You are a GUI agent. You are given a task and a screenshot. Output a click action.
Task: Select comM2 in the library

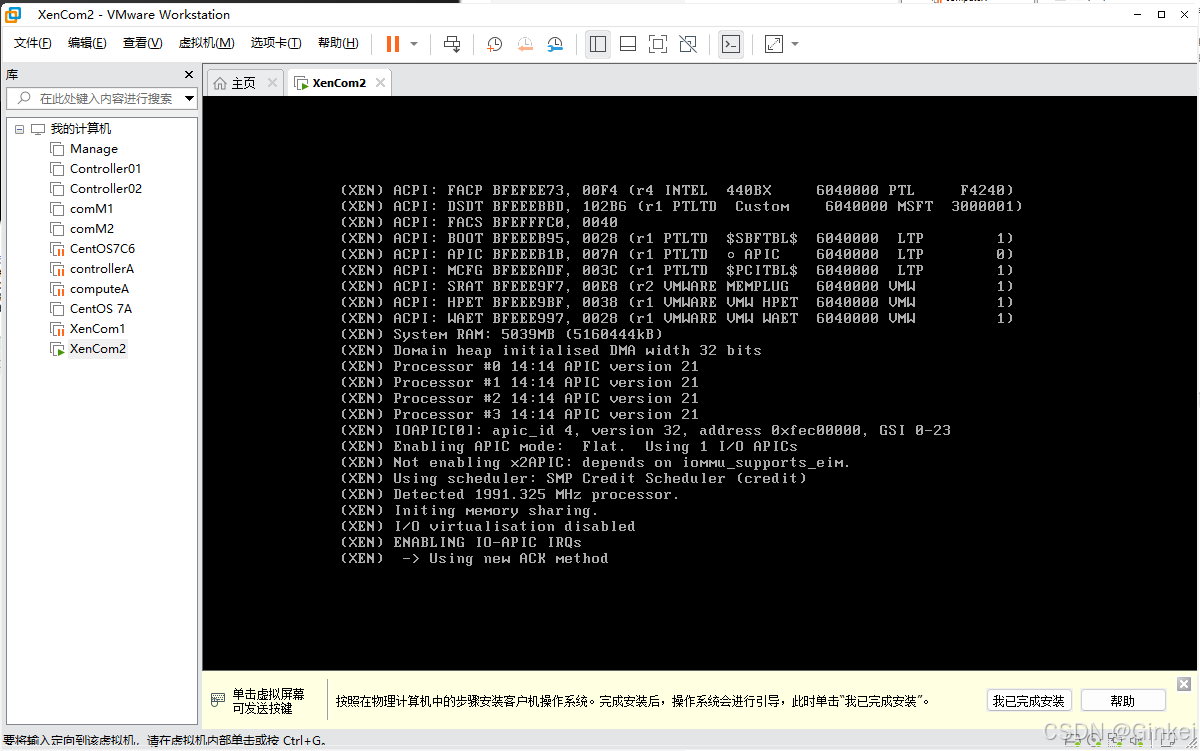91,229
